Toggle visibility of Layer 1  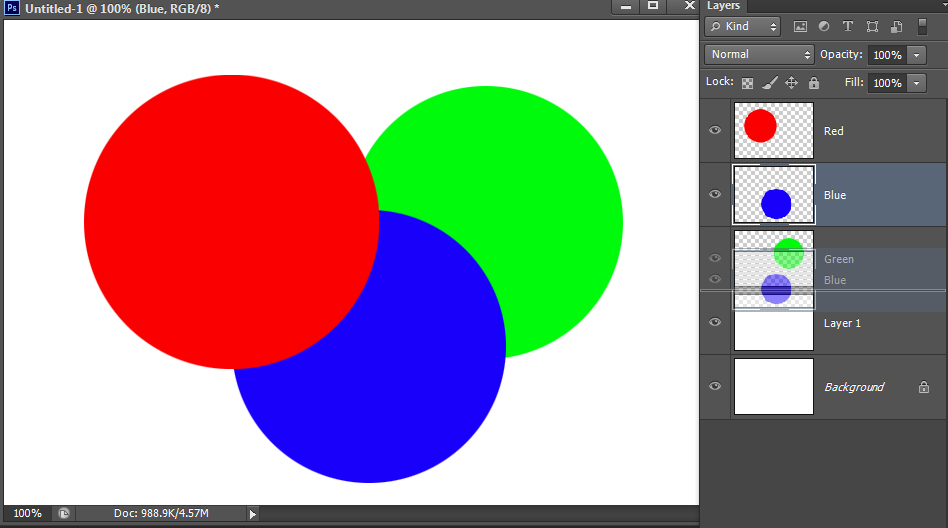(715, 323)
